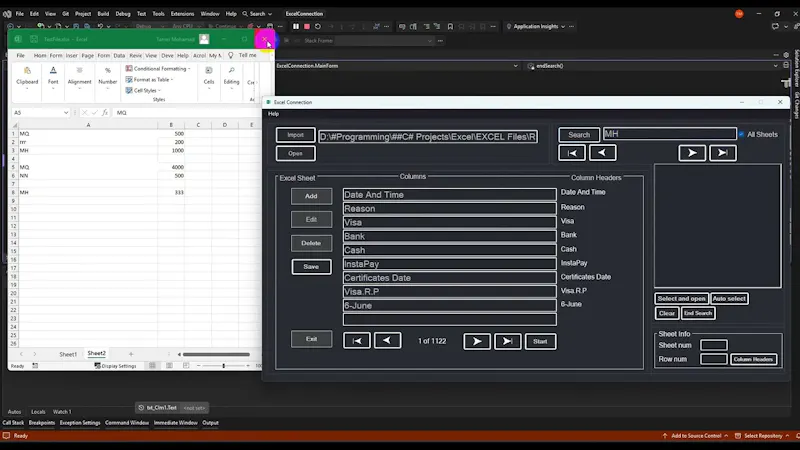This screenshot has width=800, height=450.
Task: Click the Excel user account avatar
Action: 204,39
